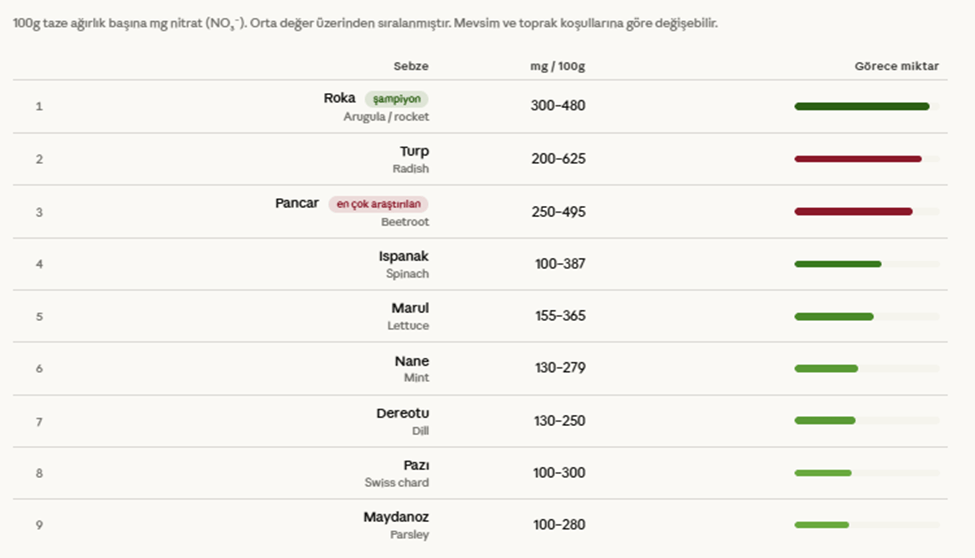Click the 300–480 nitrate value
This screenshot has width=975, height=558.
point(558,106)
